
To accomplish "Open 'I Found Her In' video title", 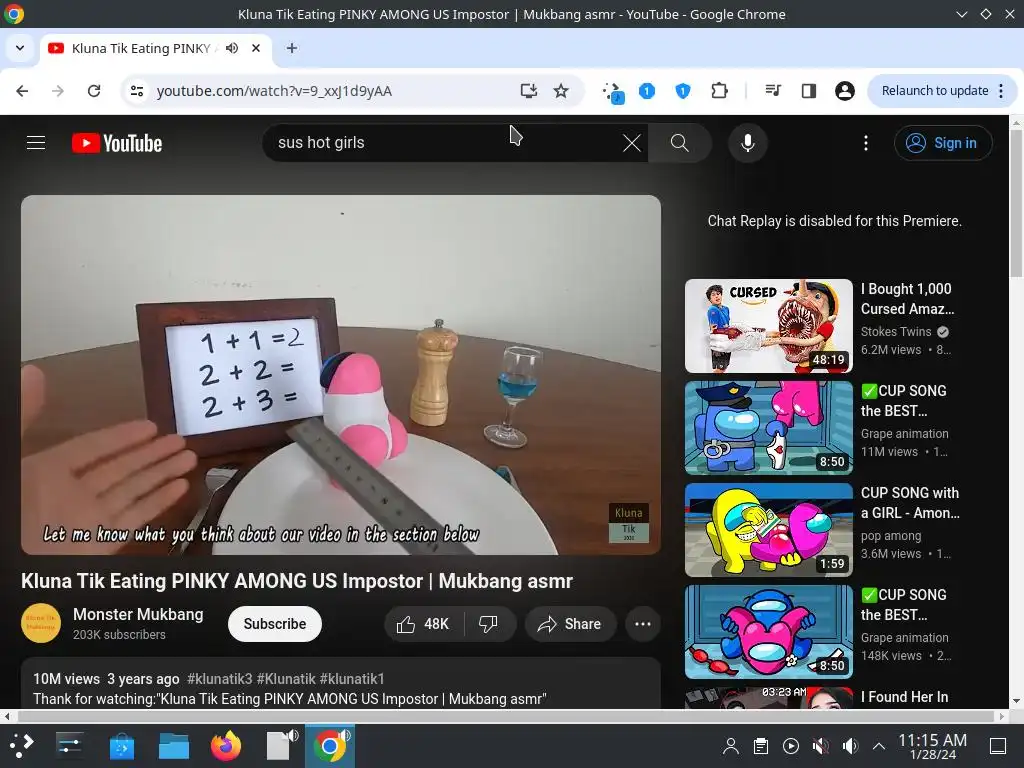I will 904,697.
